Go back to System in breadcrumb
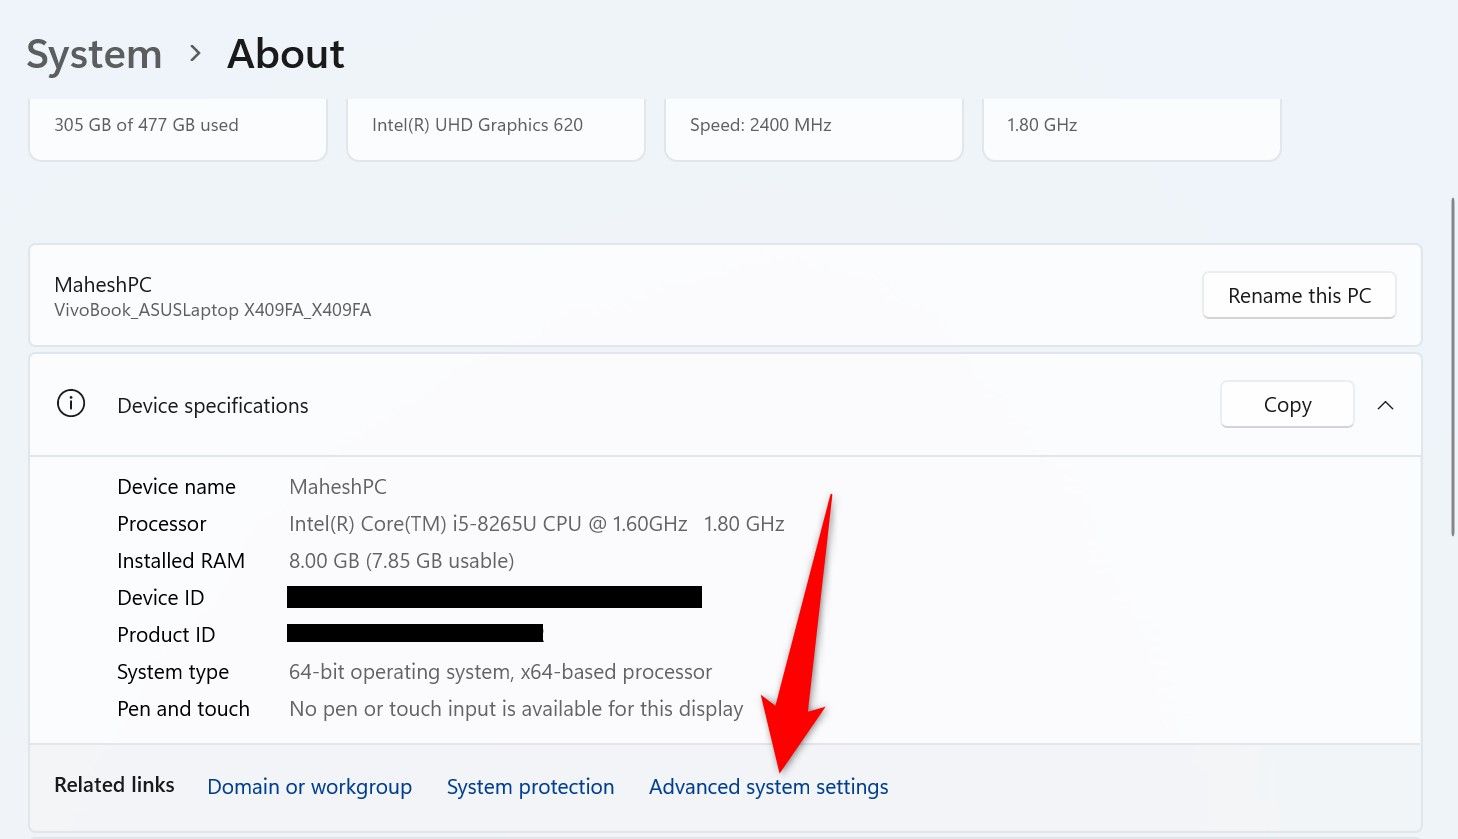Viewport: 1458px width, 839px height. (x=94, y=55)
